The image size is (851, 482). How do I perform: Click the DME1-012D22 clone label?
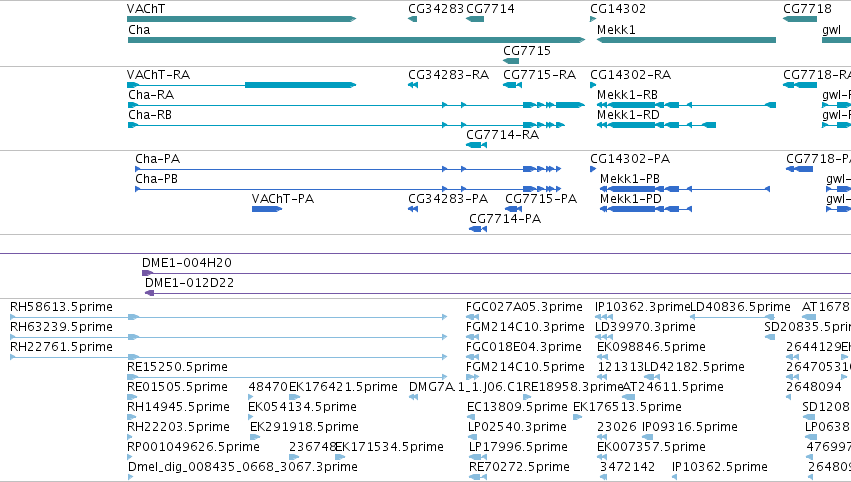189,283
